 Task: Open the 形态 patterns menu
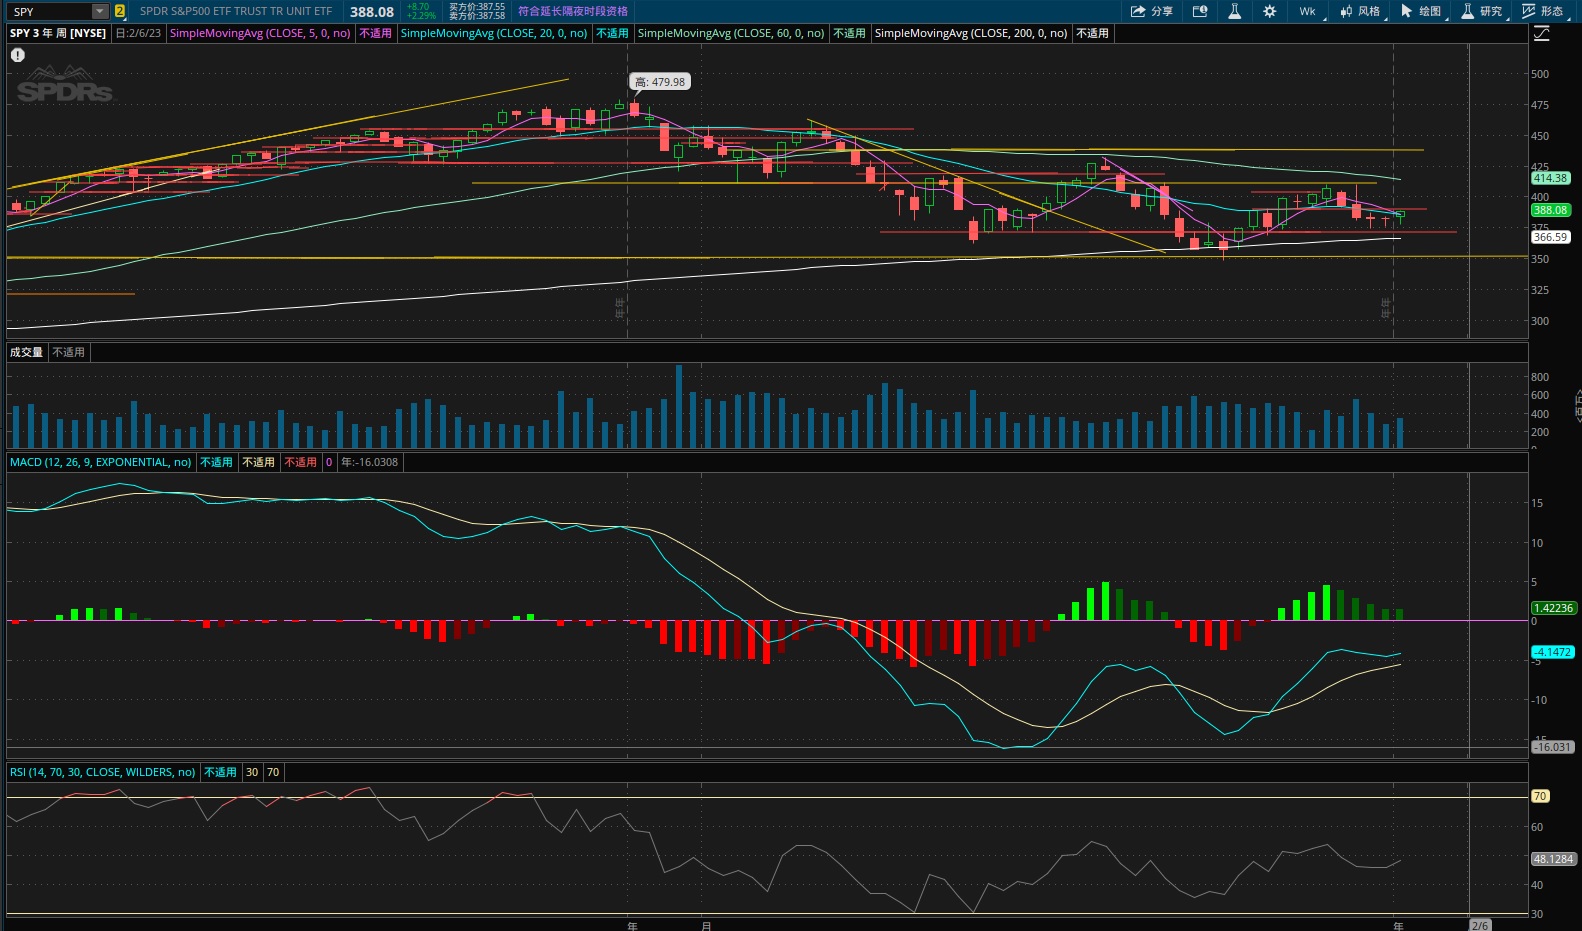1543,12
